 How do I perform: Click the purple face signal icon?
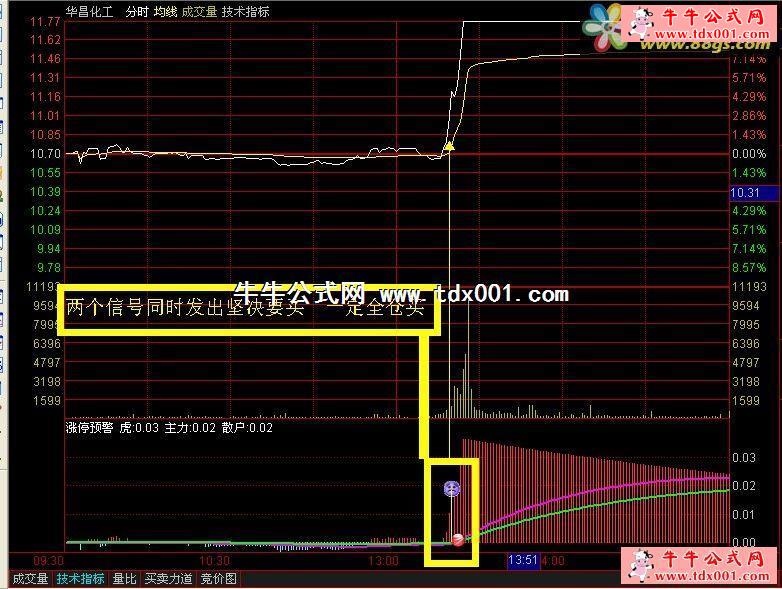[452, 489]
